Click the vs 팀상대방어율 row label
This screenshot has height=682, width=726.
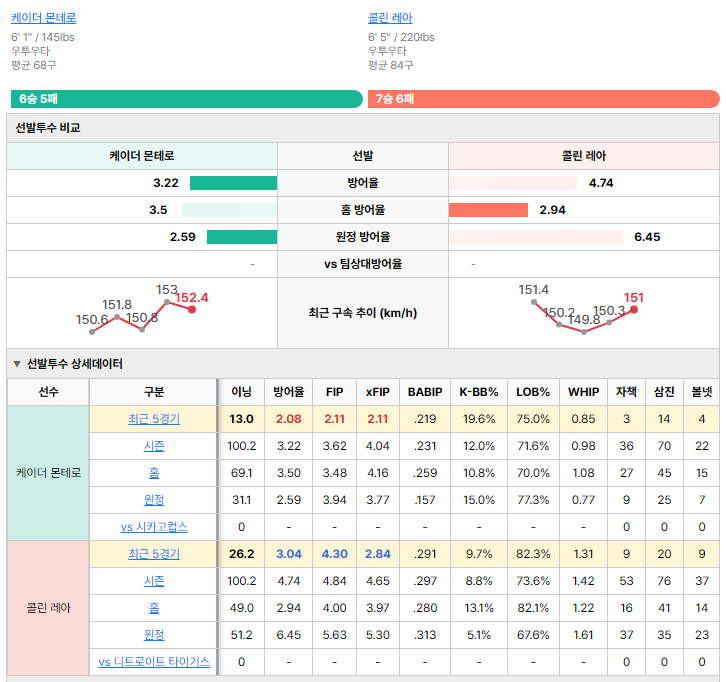point(363,264)
